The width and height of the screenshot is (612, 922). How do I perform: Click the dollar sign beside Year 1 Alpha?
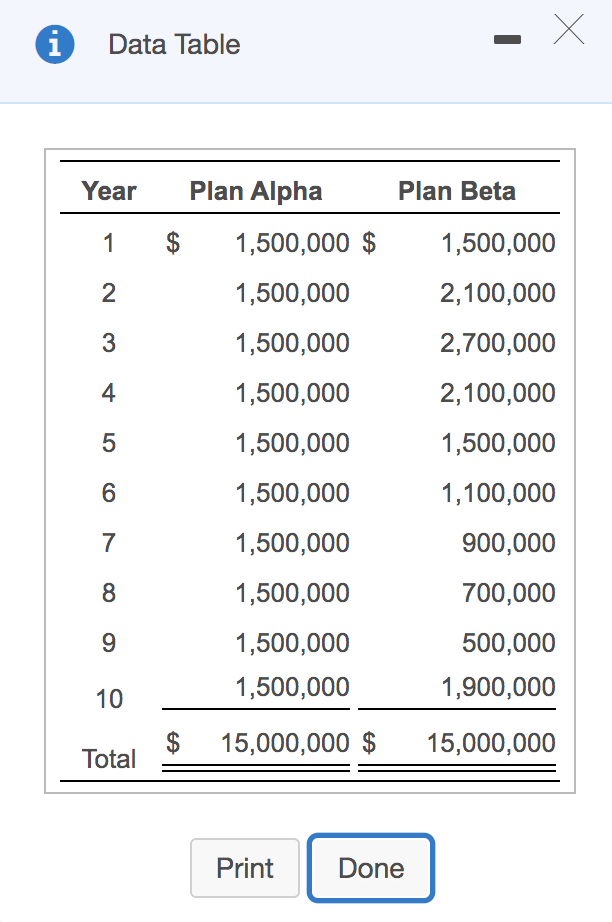(x=170, y=242)
